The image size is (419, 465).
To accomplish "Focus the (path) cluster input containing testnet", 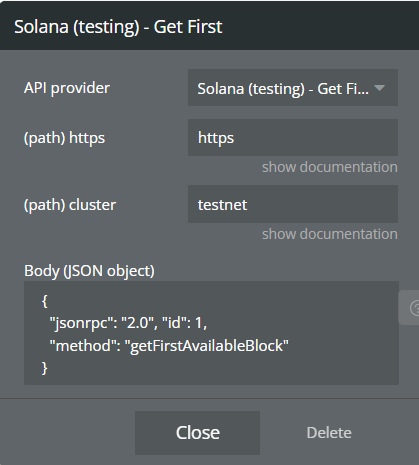I will 293,204.
